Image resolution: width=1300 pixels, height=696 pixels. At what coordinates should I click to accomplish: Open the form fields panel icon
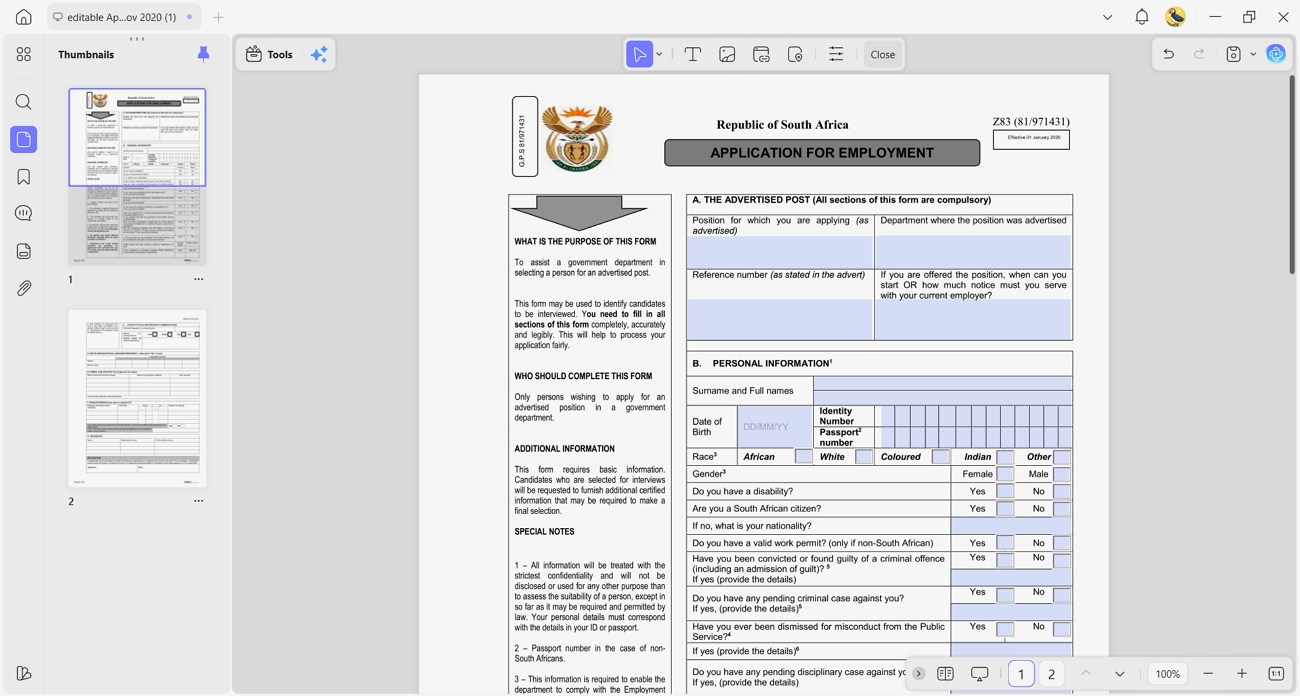24,251
